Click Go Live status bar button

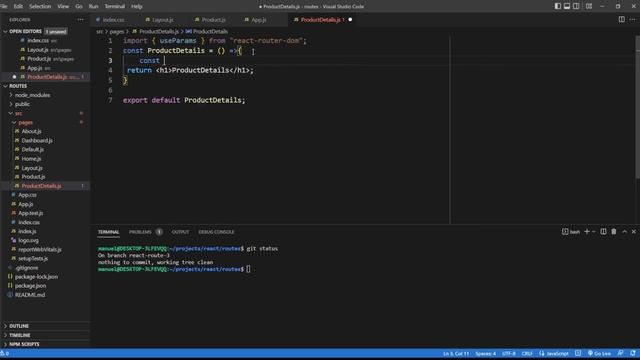pyautogui.click(x=599, y=353)
